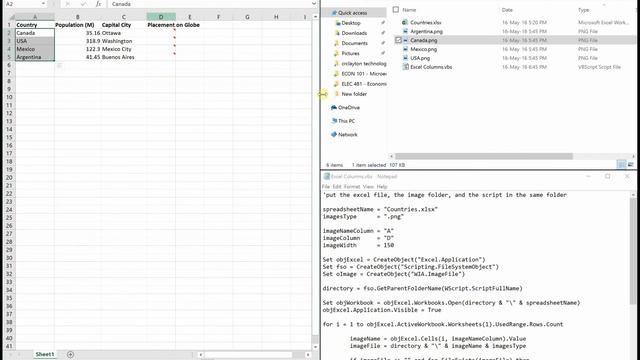Open the ELEC 481 folder in navigation pane
This screenshot has width=640, height=360.
tap(364, 84)
